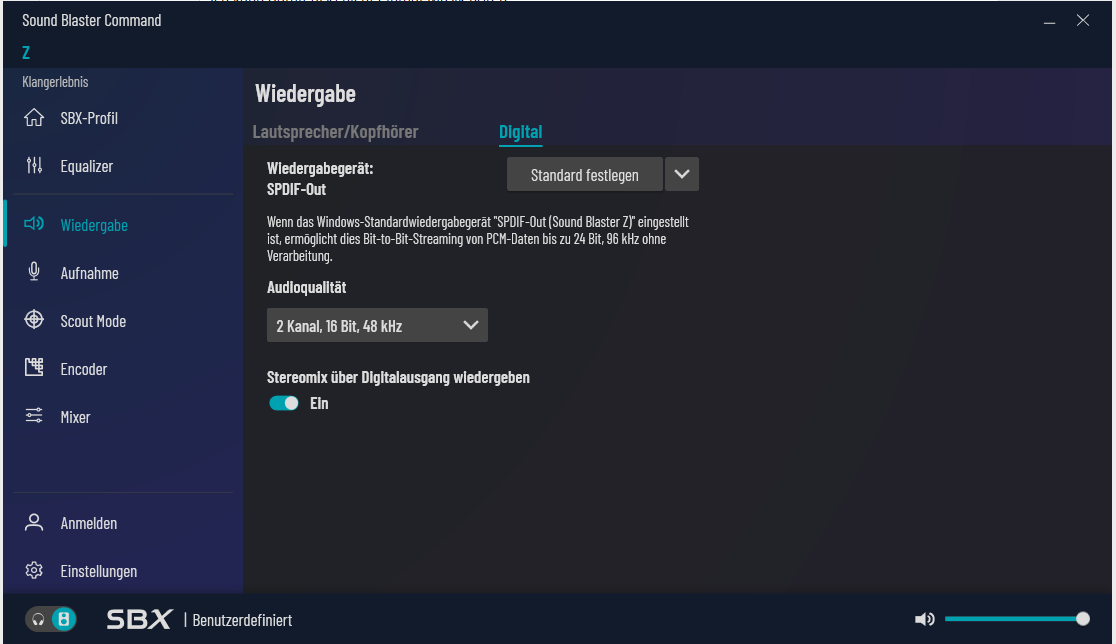Click the Scout Mode crosshair icon

tap(34, 320)
